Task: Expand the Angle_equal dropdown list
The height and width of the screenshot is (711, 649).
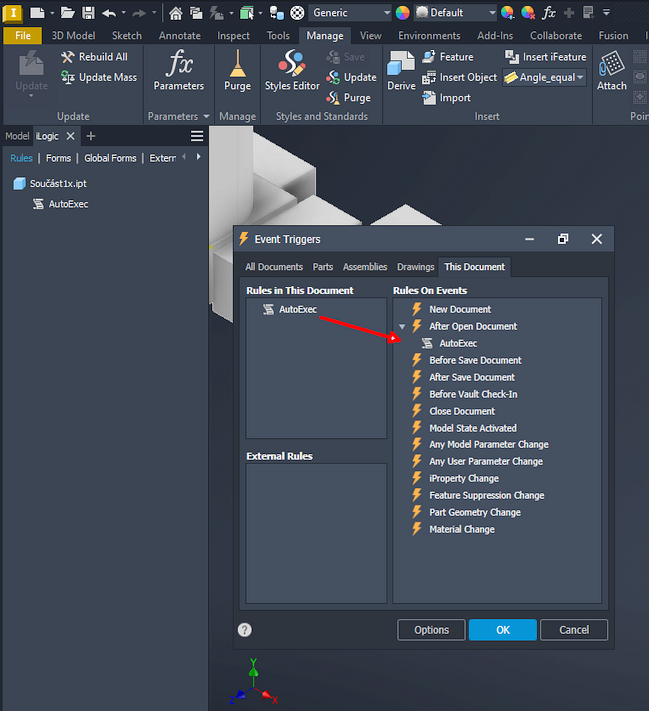Action: click(x=580, y=78)
